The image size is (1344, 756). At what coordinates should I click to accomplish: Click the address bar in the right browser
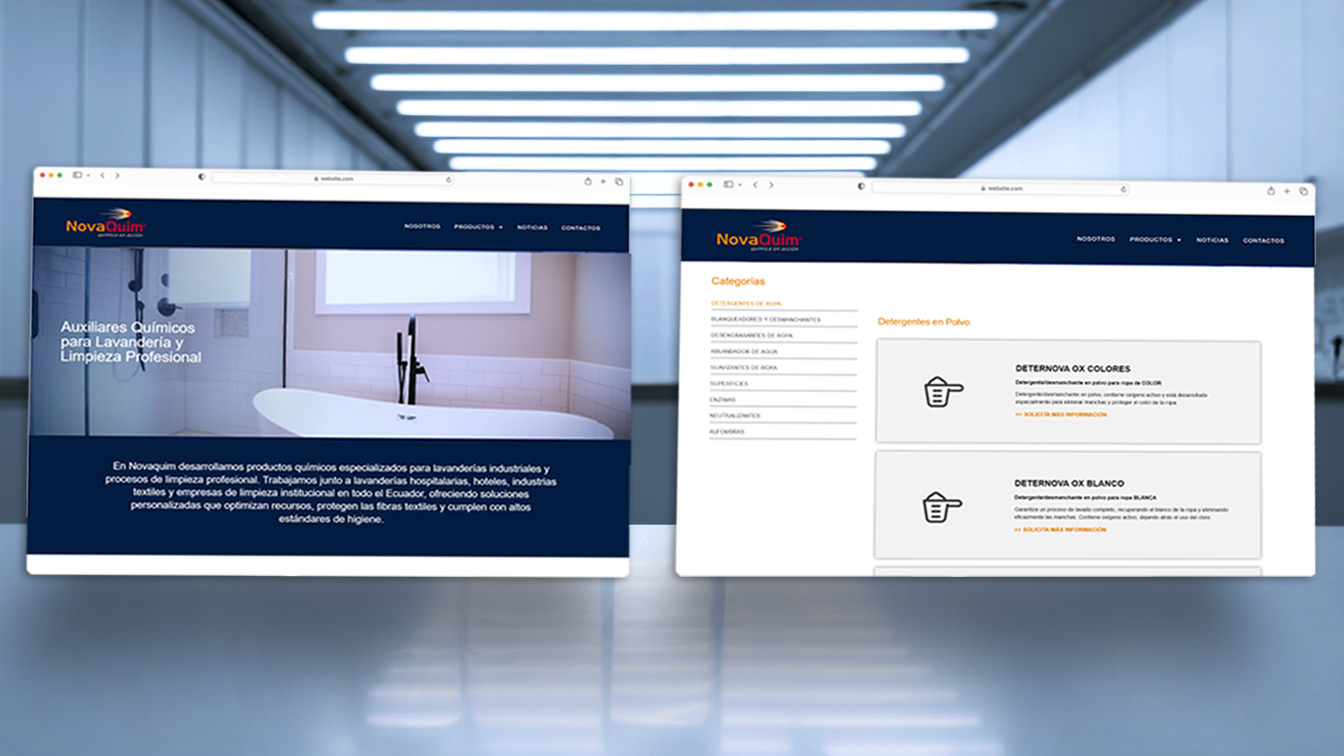tap(1000, 188)
